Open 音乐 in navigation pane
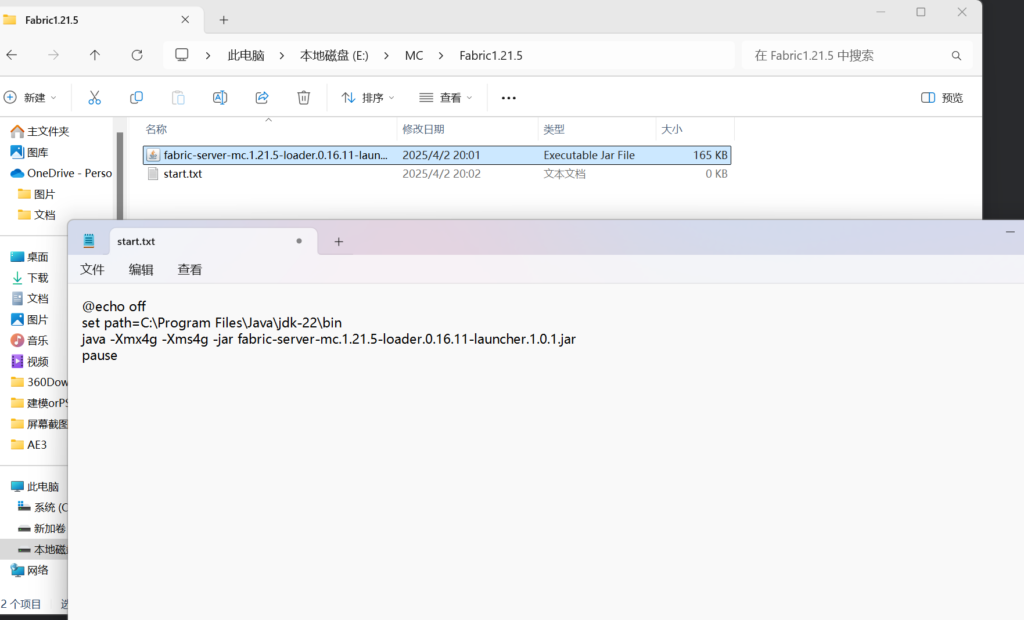The width and height of the screenshot is (1024, 620). tap(30, 340)
